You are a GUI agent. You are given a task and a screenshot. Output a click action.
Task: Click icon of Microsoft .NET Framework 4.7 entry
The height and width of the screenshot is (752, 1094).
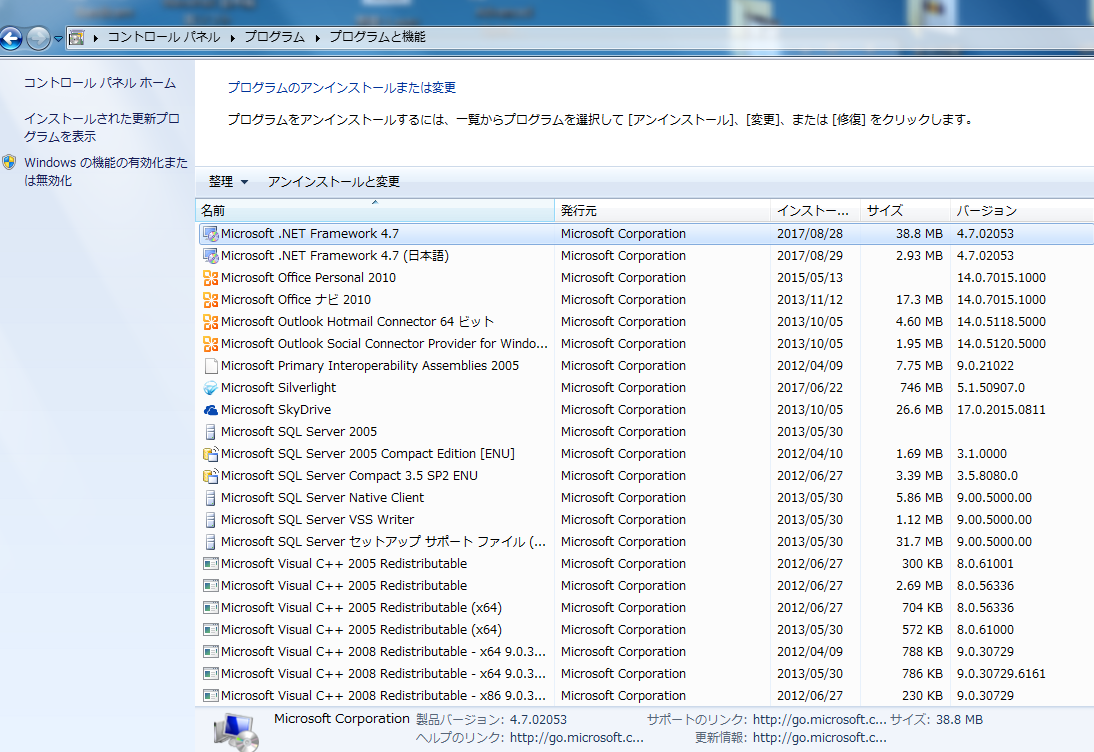210,234
